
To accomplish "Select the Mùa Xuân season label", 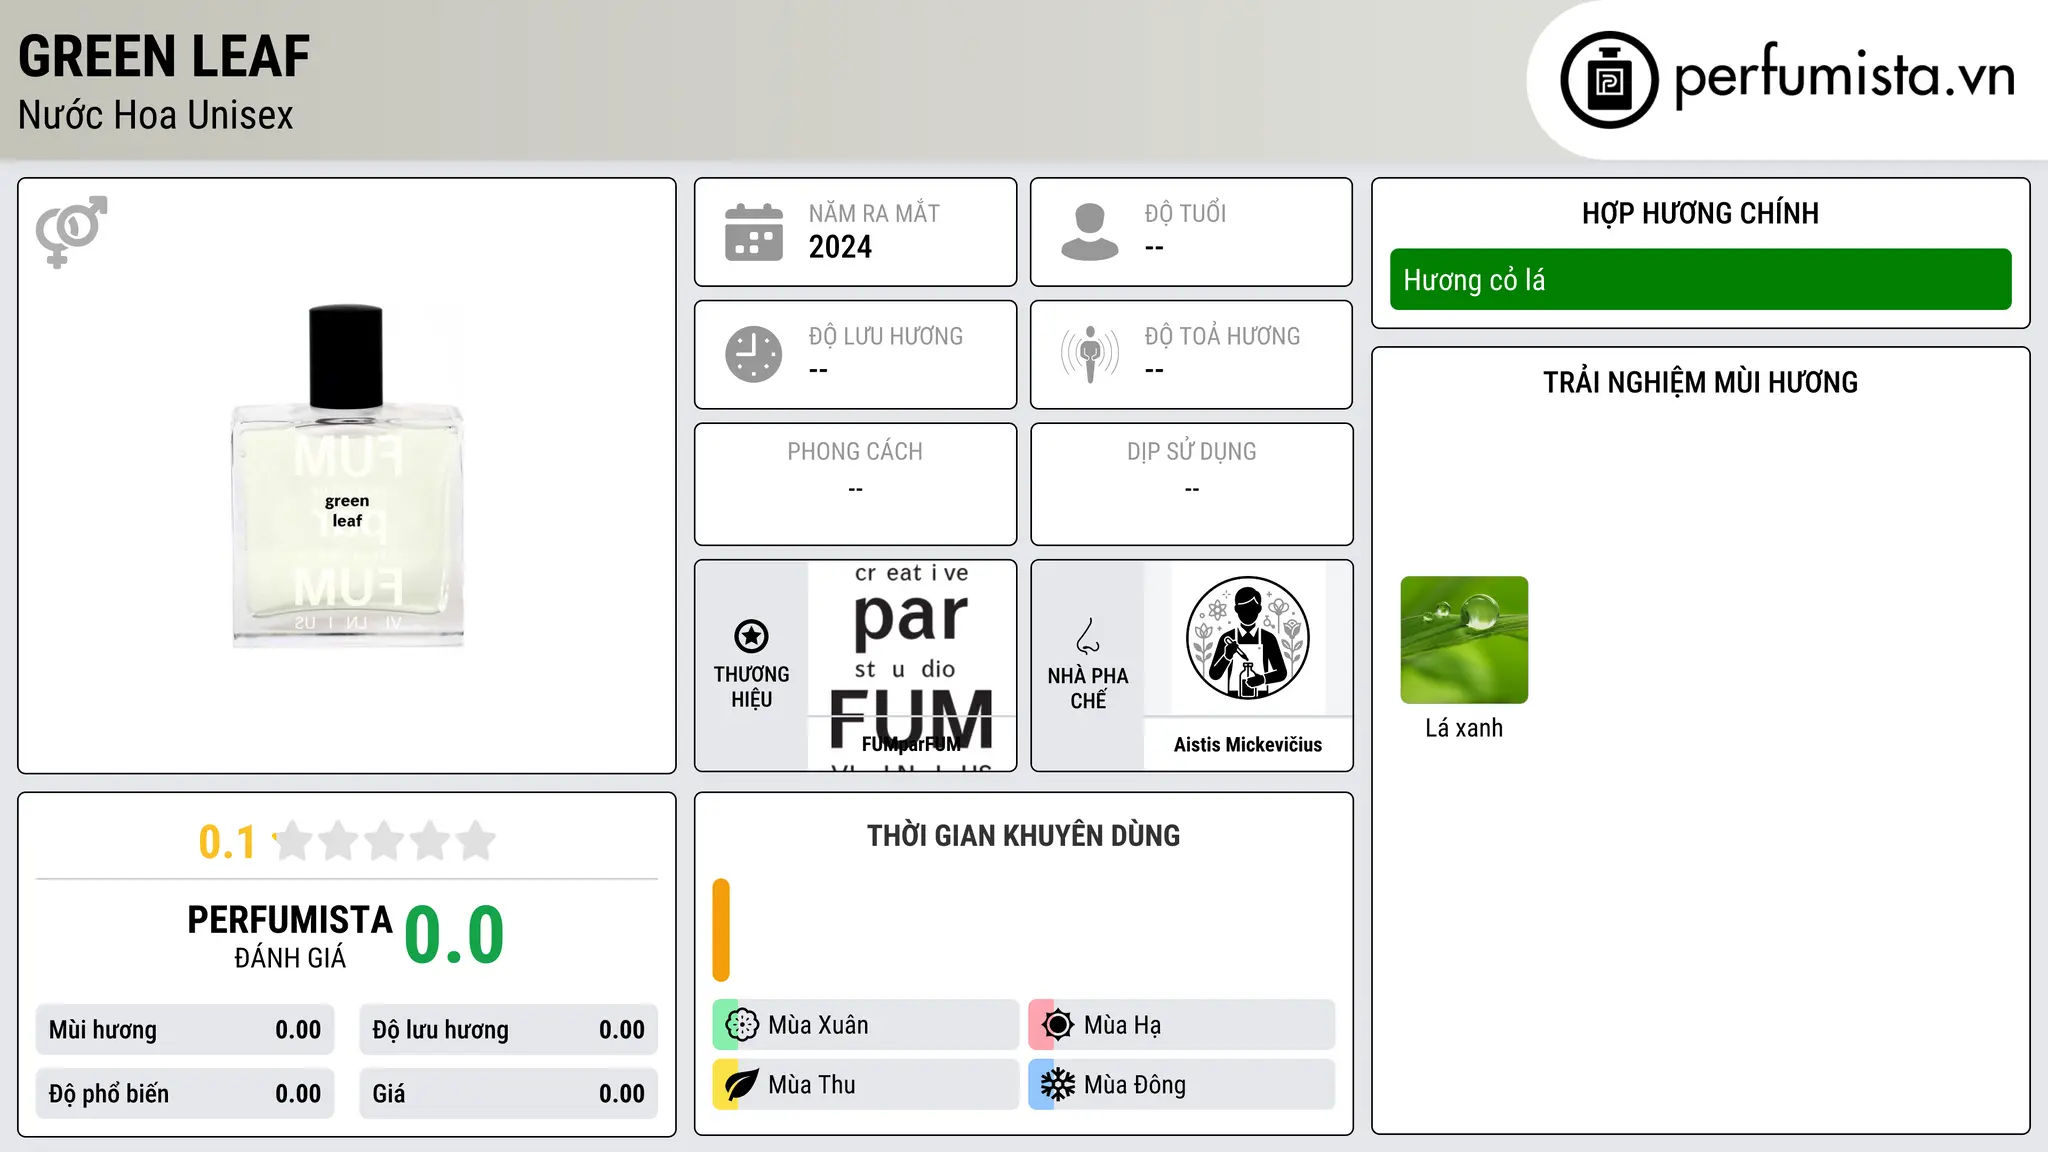I will pyautogui.click(x=818, y=1025).
